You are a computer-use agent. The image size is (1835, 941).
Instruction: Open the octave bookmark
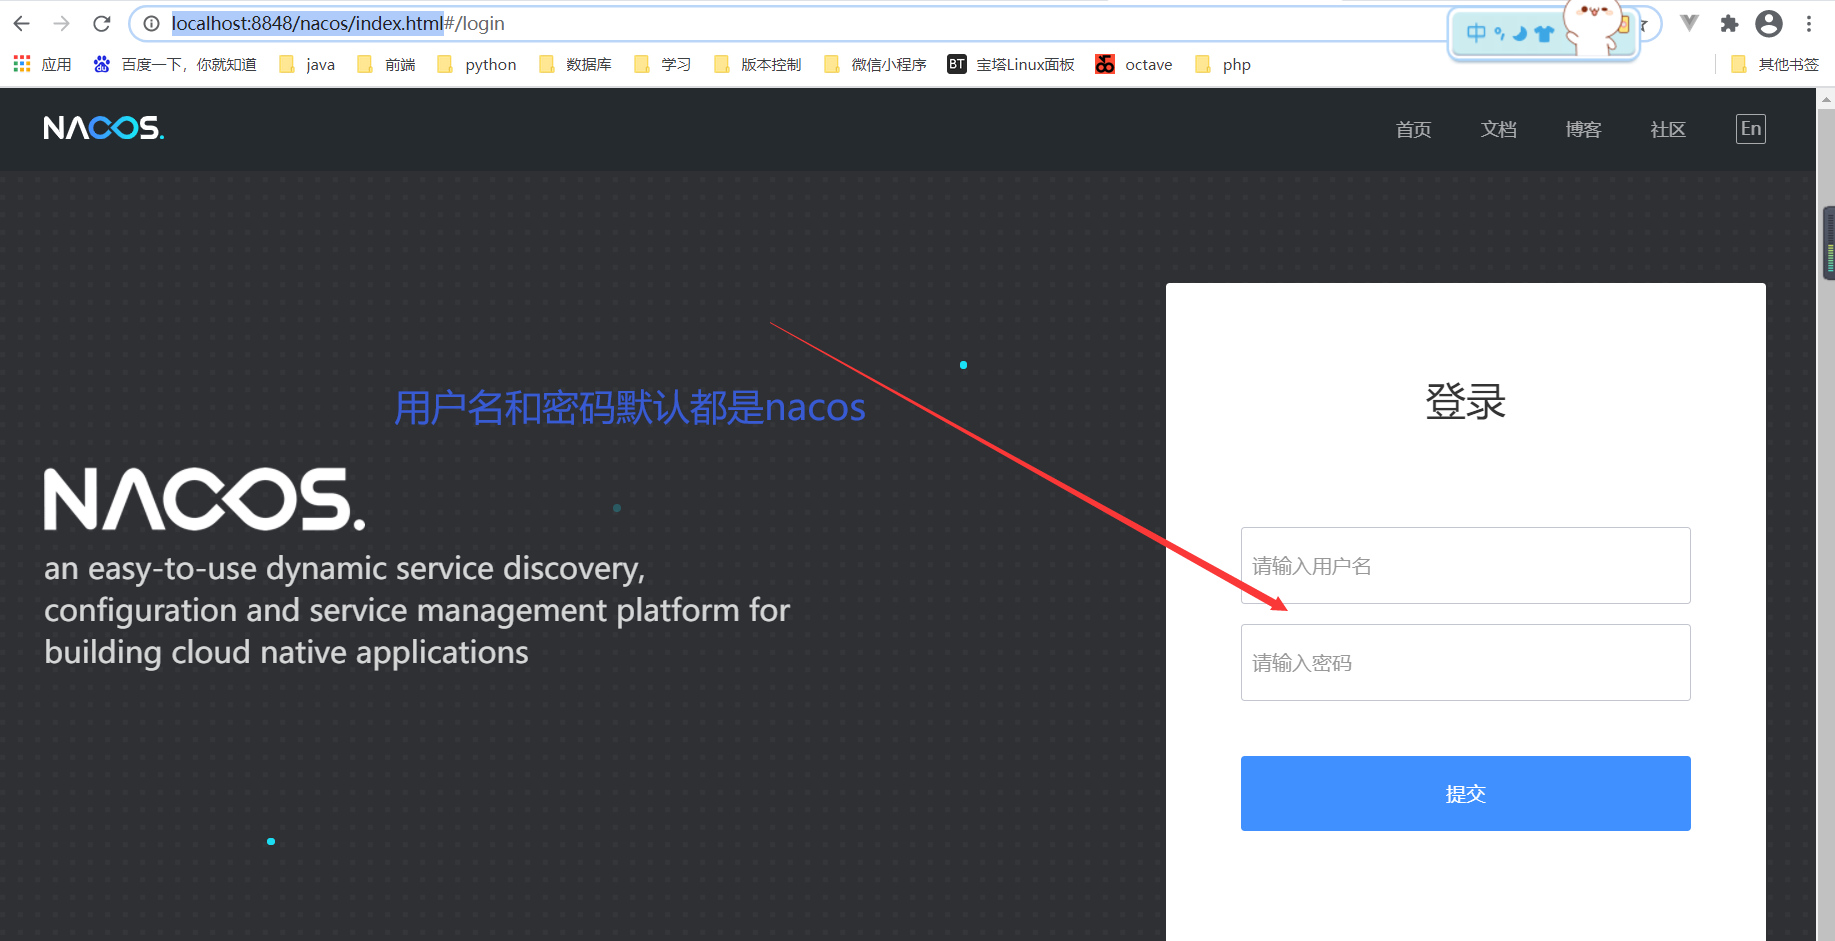[1134, 64]
